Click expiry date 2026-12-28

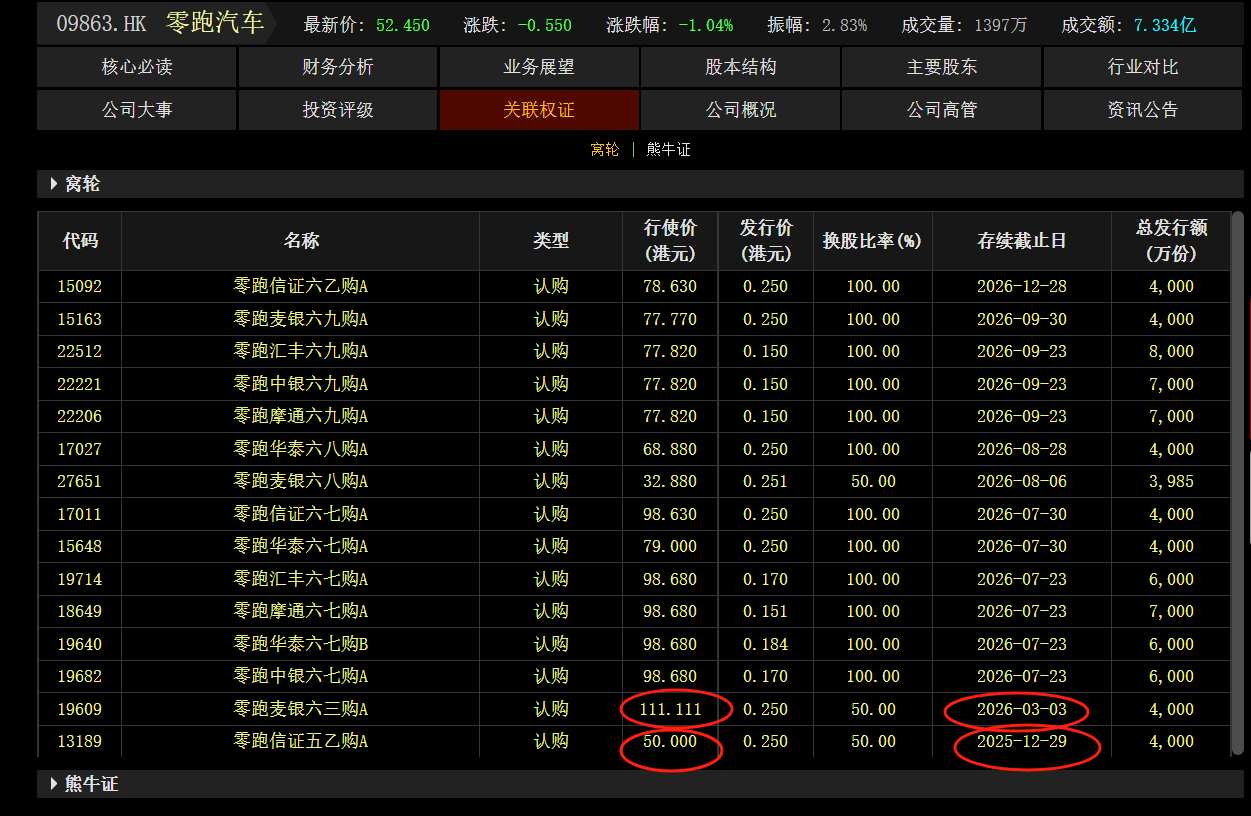click(x=1022, y=286)
